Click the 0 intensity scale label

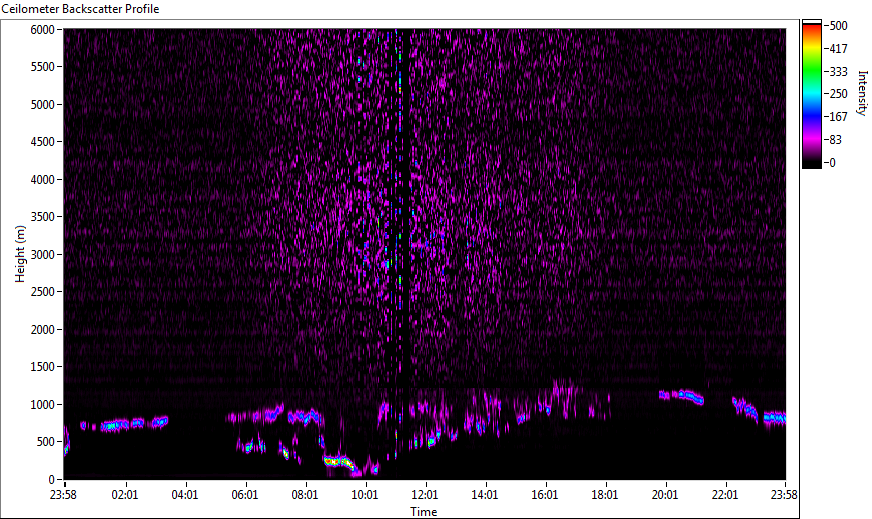(832, 162)
